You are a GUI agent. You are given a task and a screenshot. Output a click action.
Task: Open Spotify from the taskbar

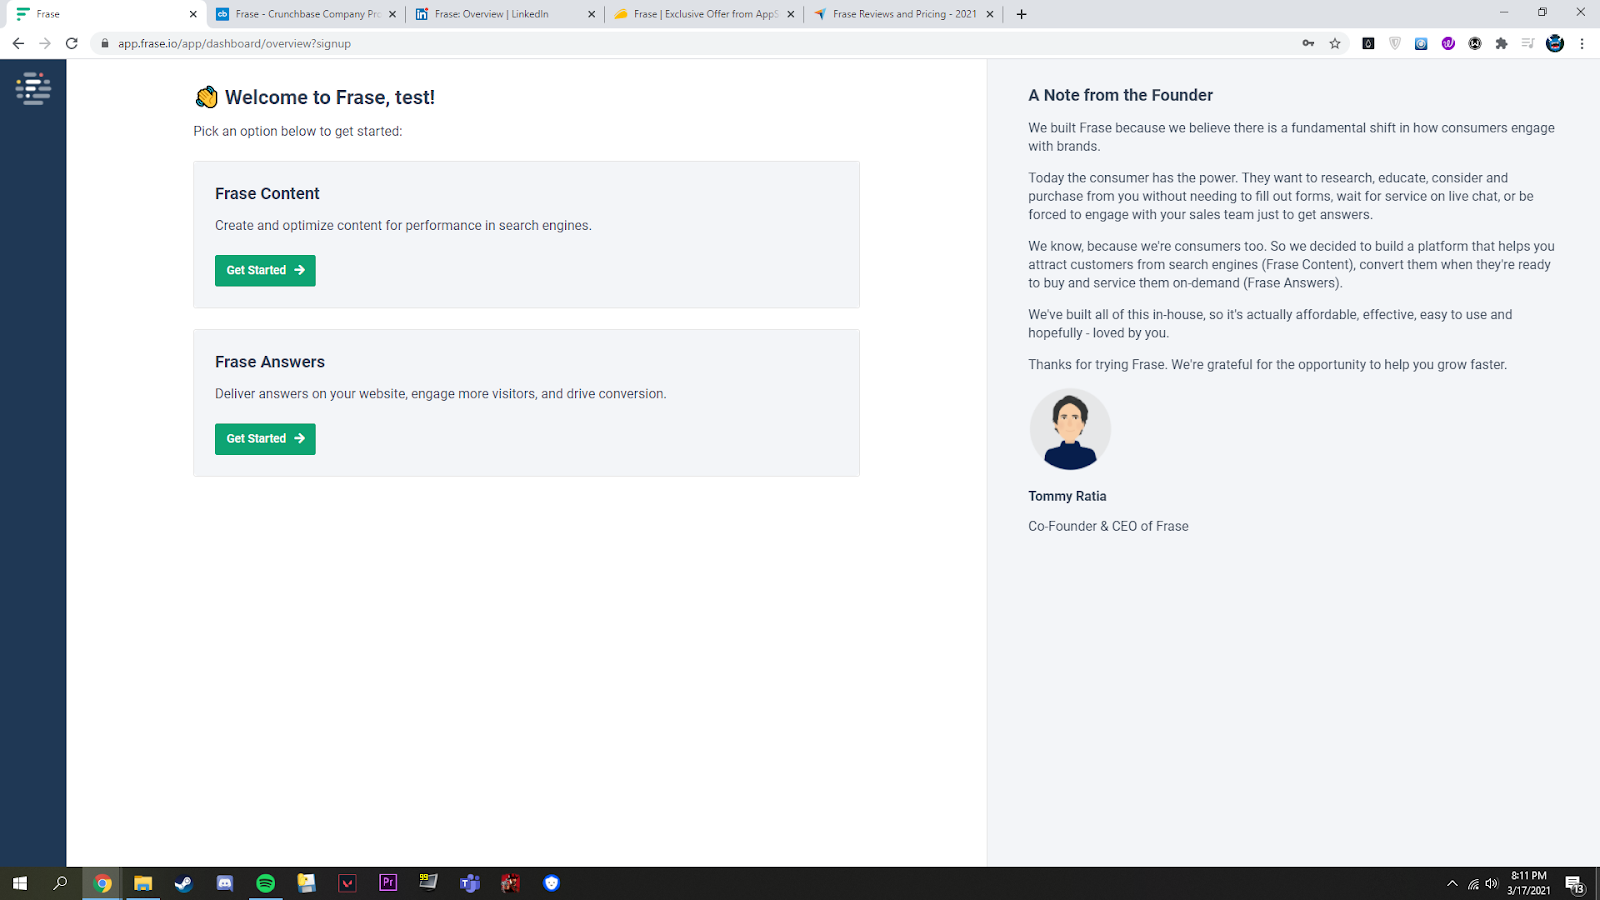[x=266, y=883]
